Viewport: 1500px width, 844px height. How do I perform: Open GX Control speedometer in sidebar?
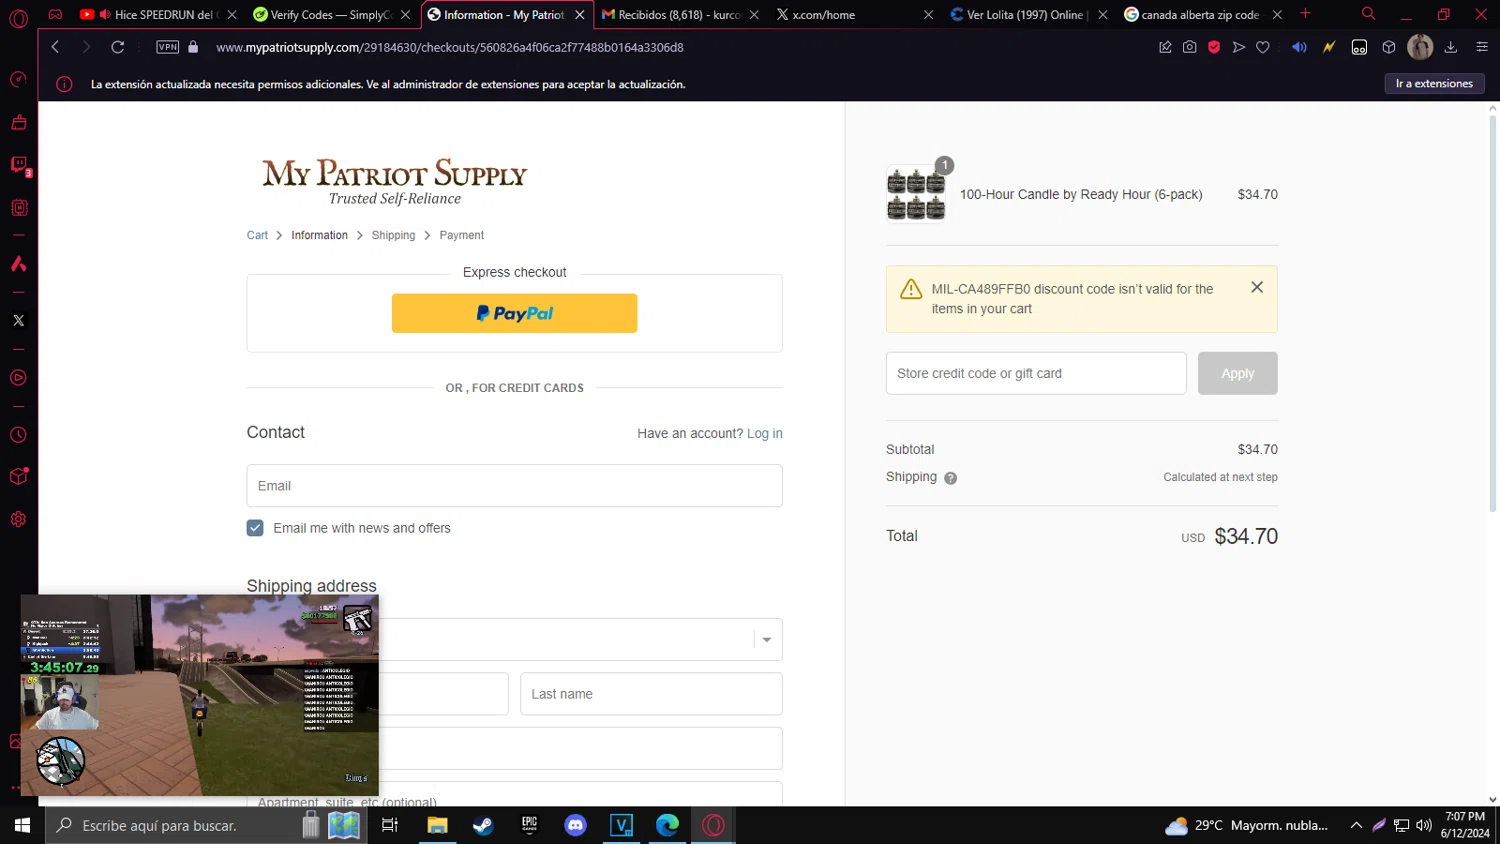tap(18, 79)
